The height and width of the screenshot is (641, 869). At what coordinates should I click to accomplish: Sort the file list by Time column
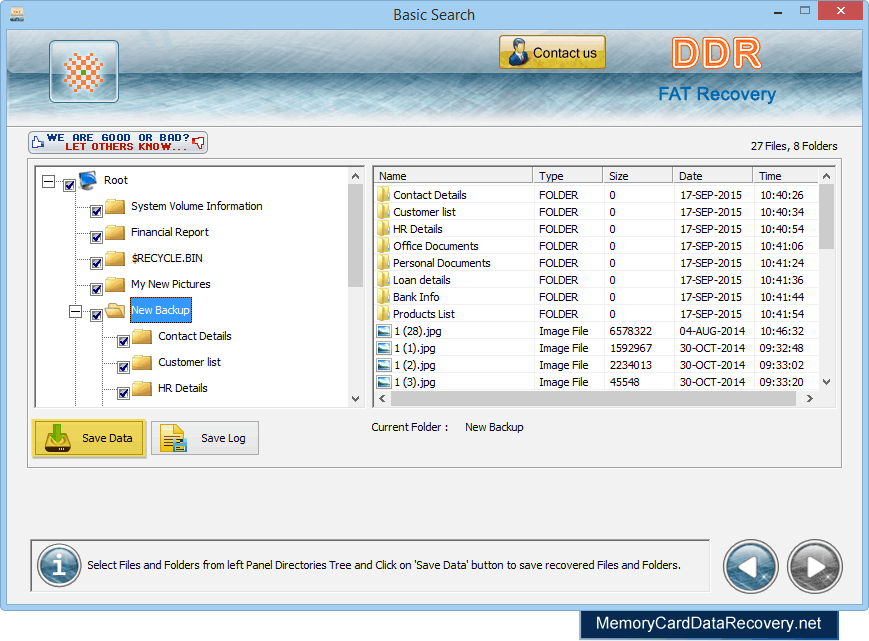(785, 176)
